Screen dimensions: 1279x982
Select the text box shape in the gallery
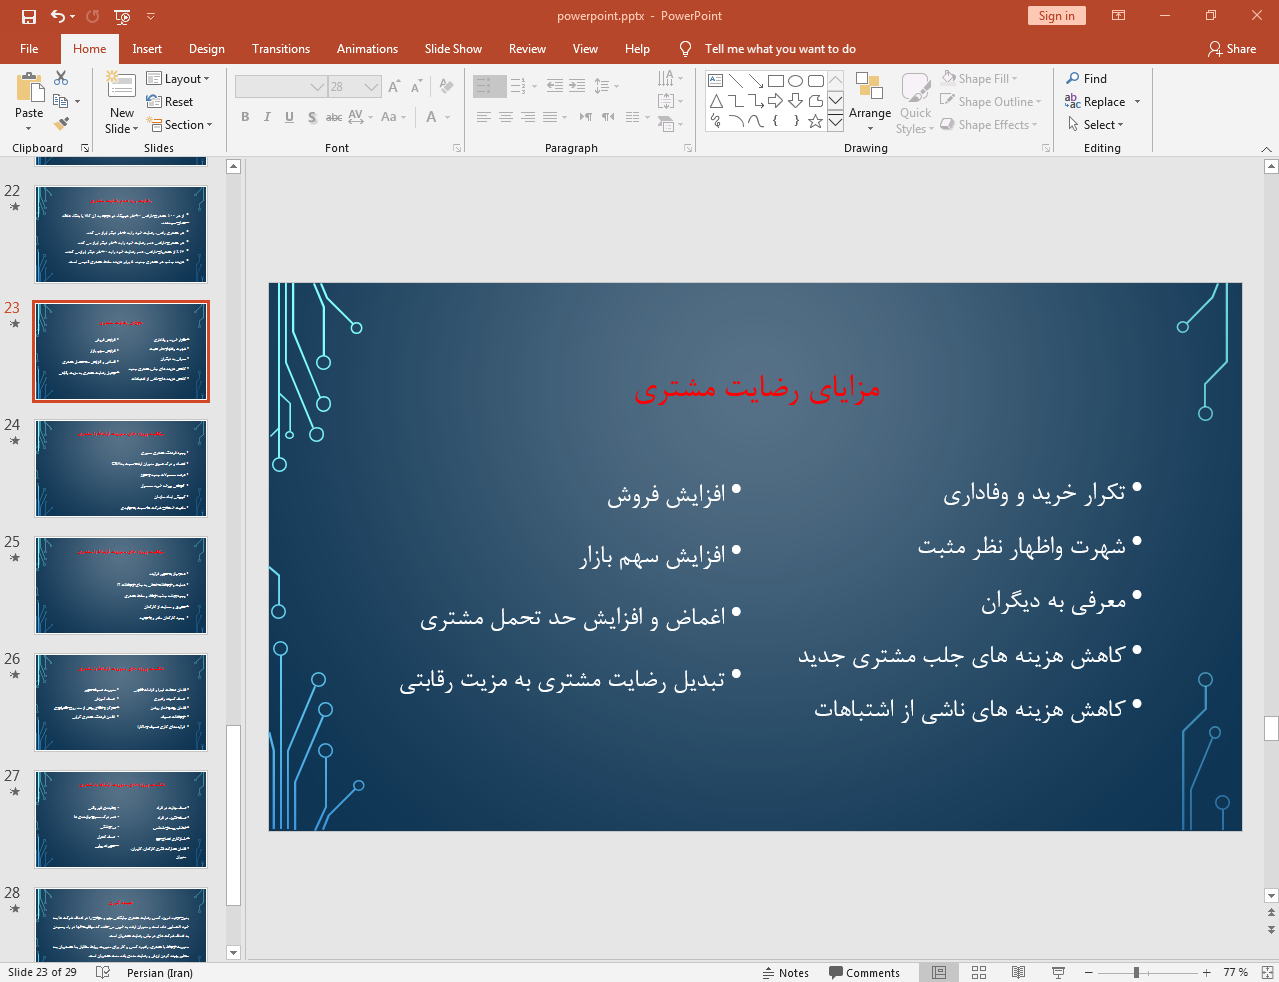716,81
